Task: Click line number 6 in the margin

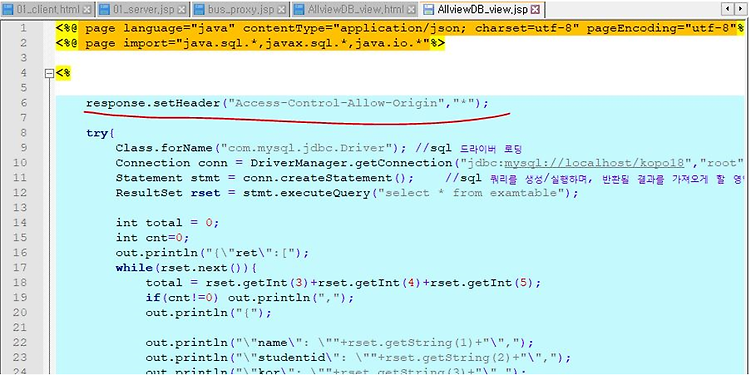Action: click(x=24, y=103)
